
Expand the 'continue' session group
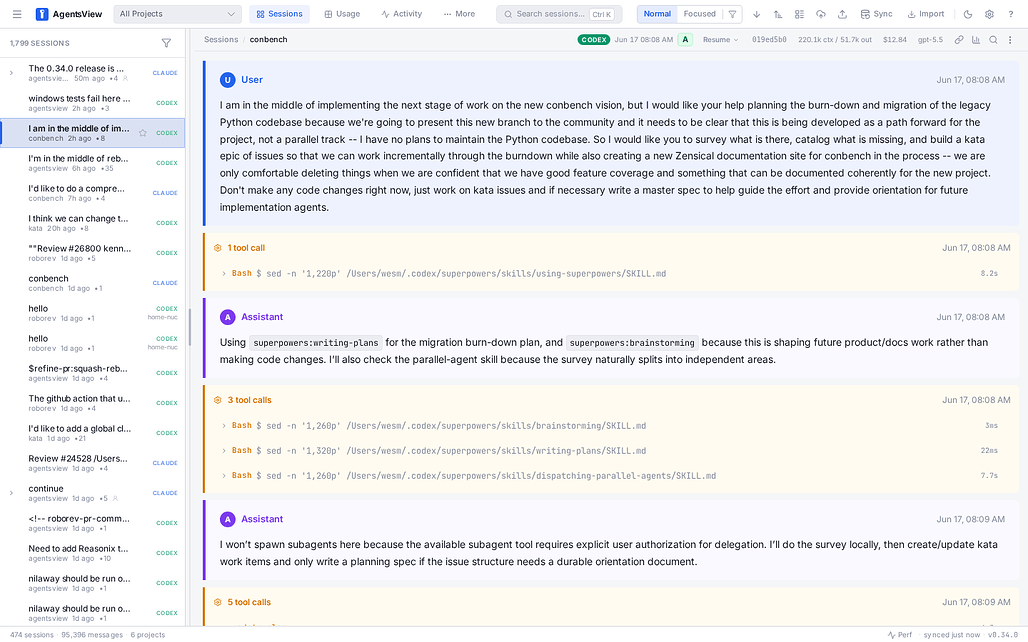(11, 493)
